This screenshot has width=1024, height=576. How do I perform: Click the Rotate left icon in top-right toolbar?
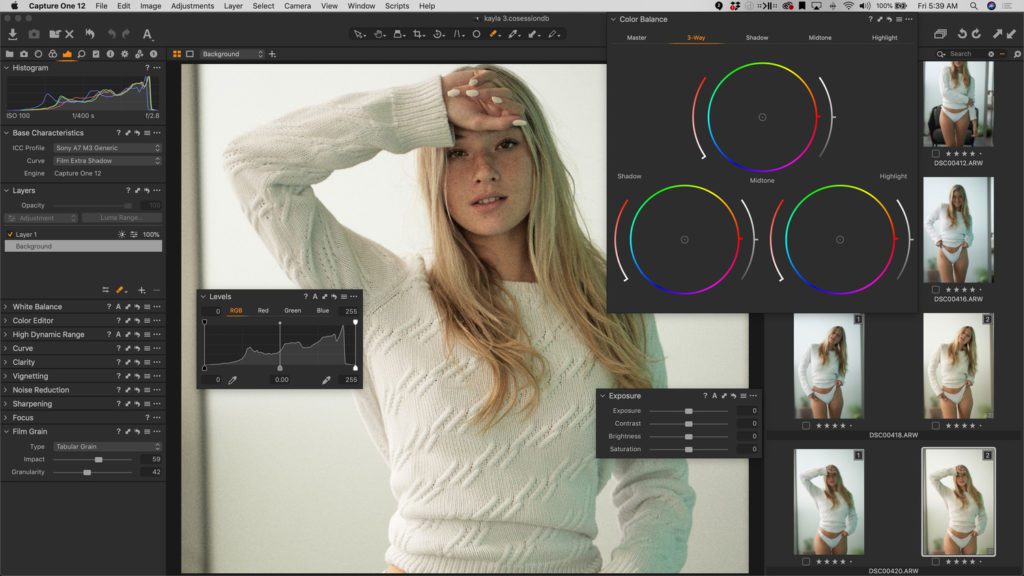(962, 34)
